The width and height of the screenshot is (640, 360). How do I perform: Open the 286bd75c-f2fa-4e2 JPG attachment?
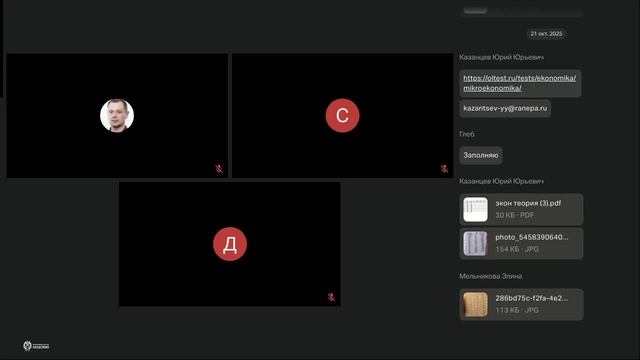[x=521, y=304]
